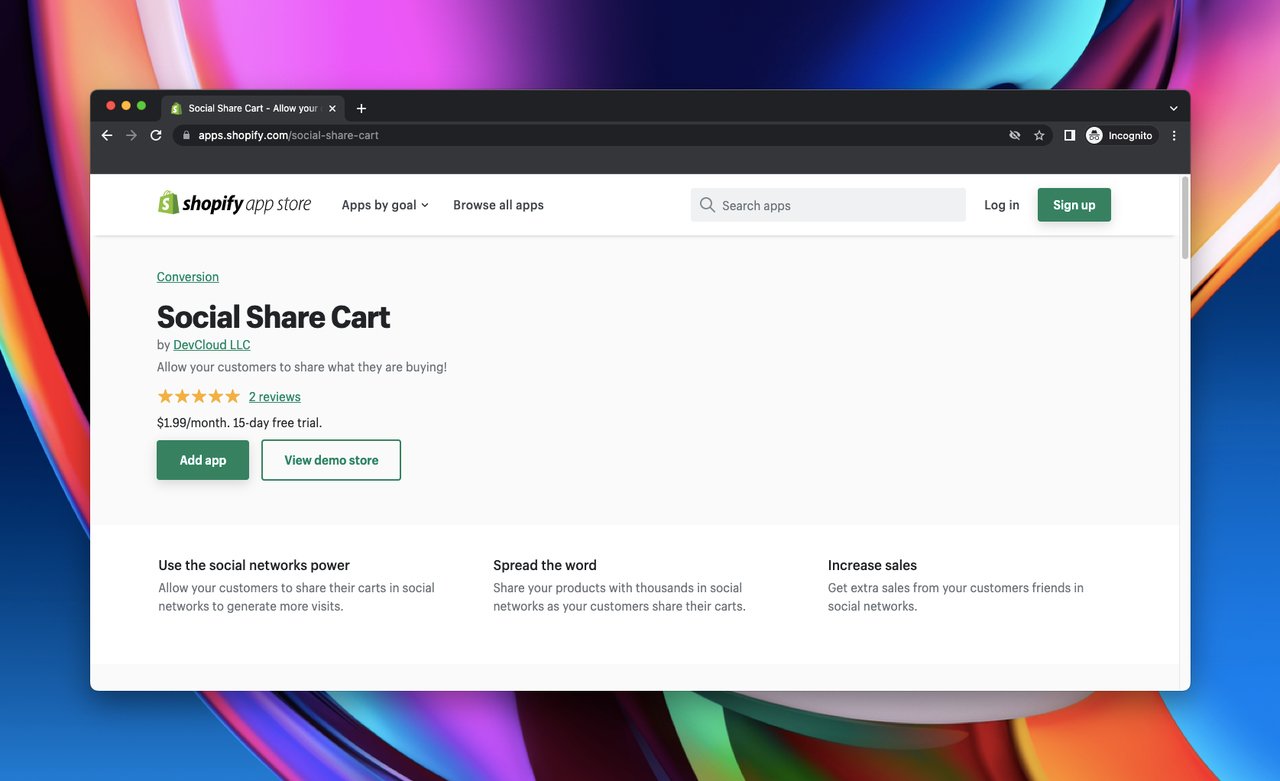Open the Chrome three-dot menu

point(1174,136)
